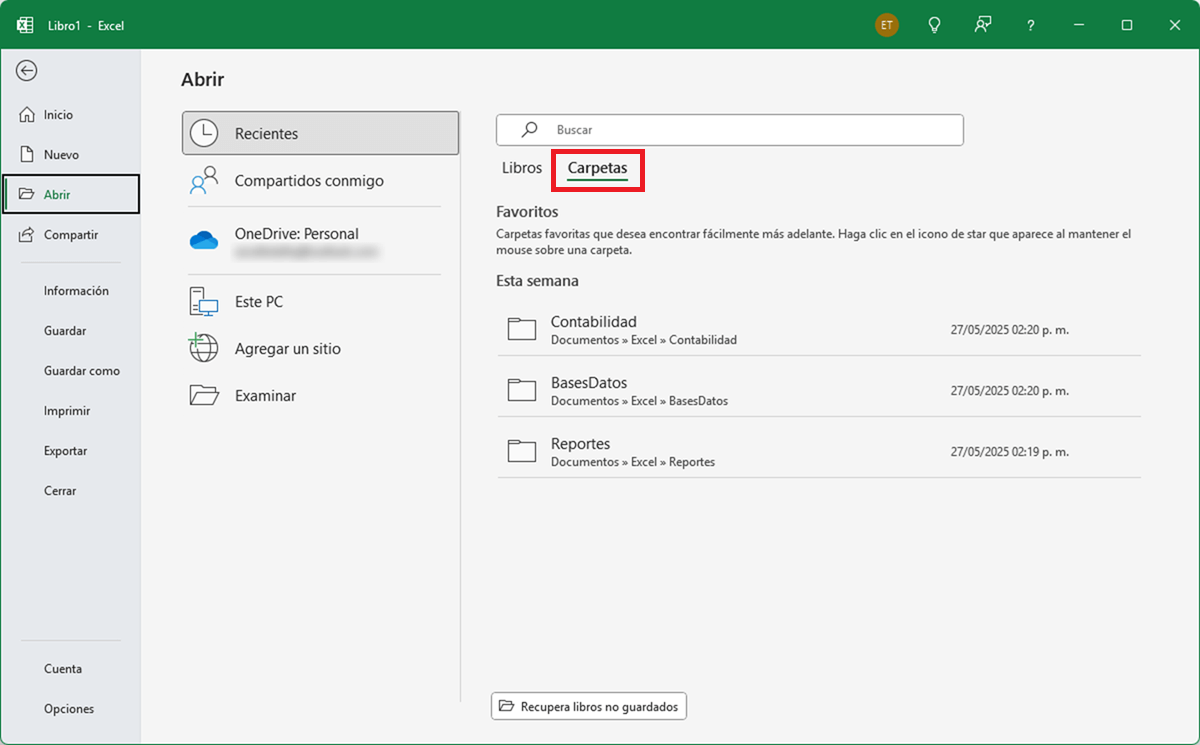Click the Este PC computer icon
The width and height of the screenshot is (1200, 745).
click(x=204, y=301)
